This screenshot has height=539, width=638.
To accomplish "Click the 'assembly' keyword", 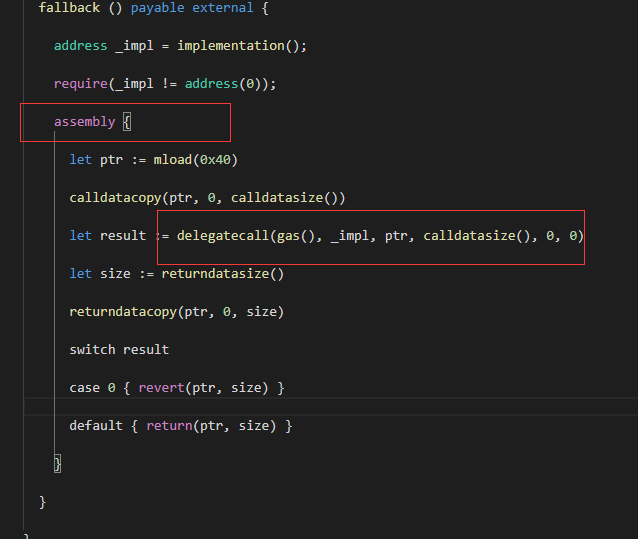I will [85, 122].
